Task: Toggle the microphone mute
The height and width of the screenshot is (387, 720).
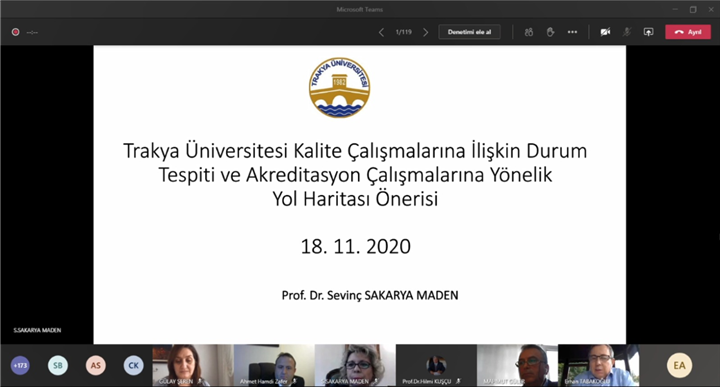Action: pyautogui.click(x=627, y=32)
